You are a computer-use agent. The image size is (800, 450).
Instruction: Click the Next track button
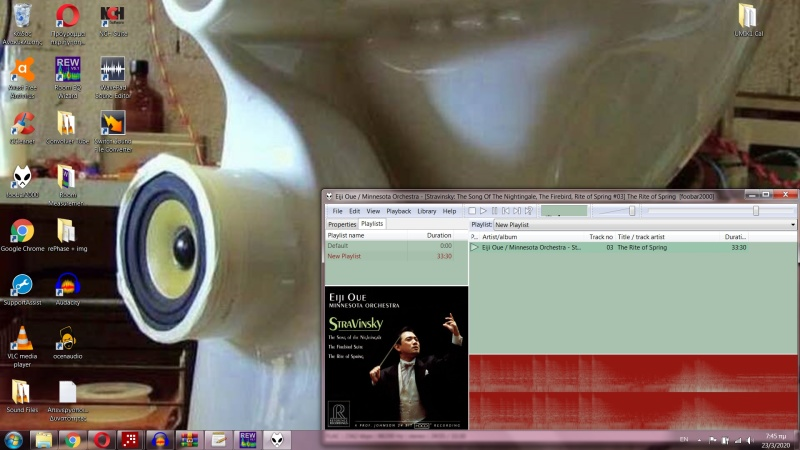pos(517,211)
